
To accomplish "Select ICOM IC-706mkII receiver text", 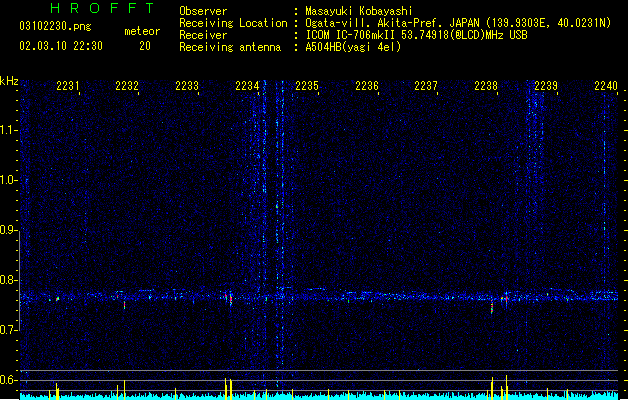I will pyautogui.click(x=416, y=35).
